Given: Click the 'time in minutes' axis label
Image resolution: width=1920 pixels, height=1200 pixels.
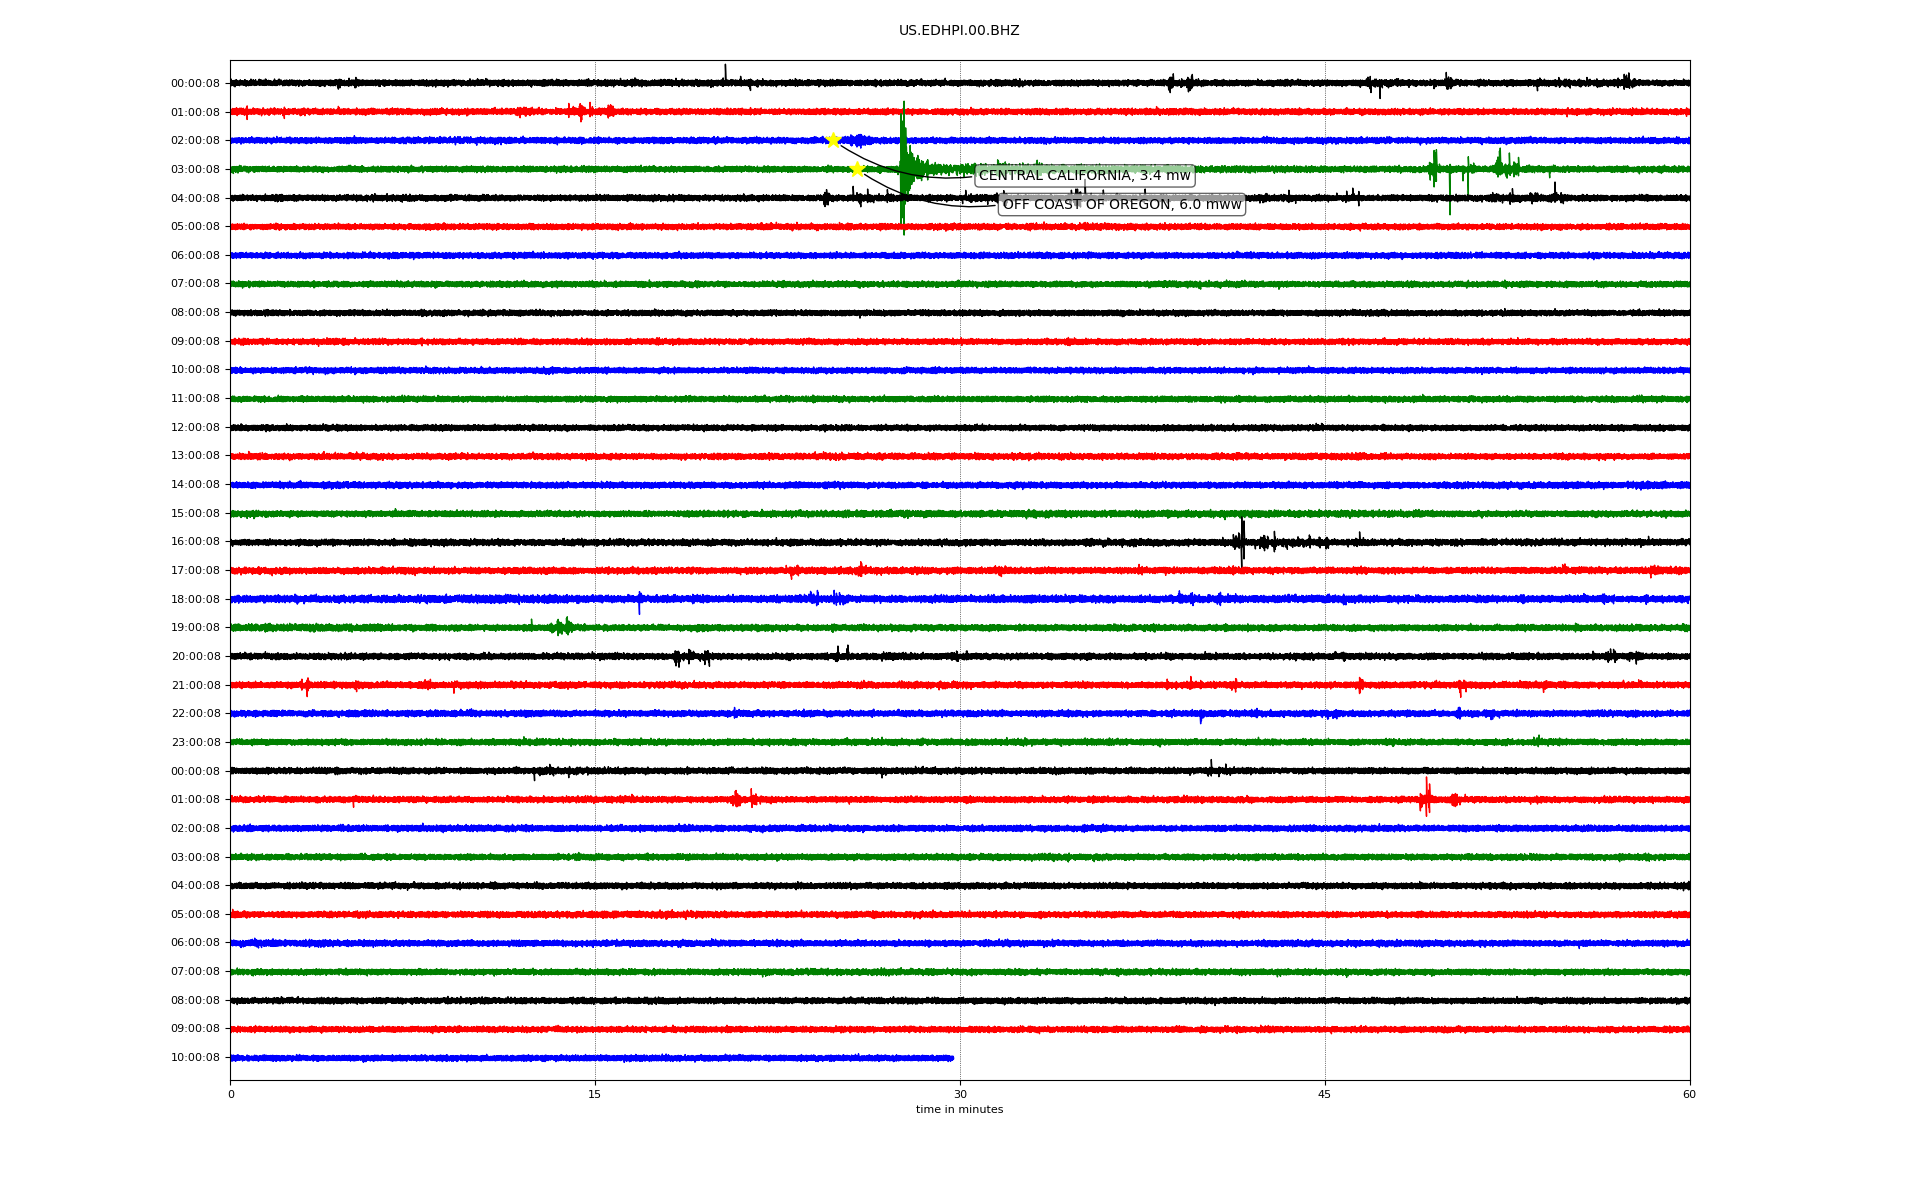Looking at the screenshot, I should (x=958, y=1110).
